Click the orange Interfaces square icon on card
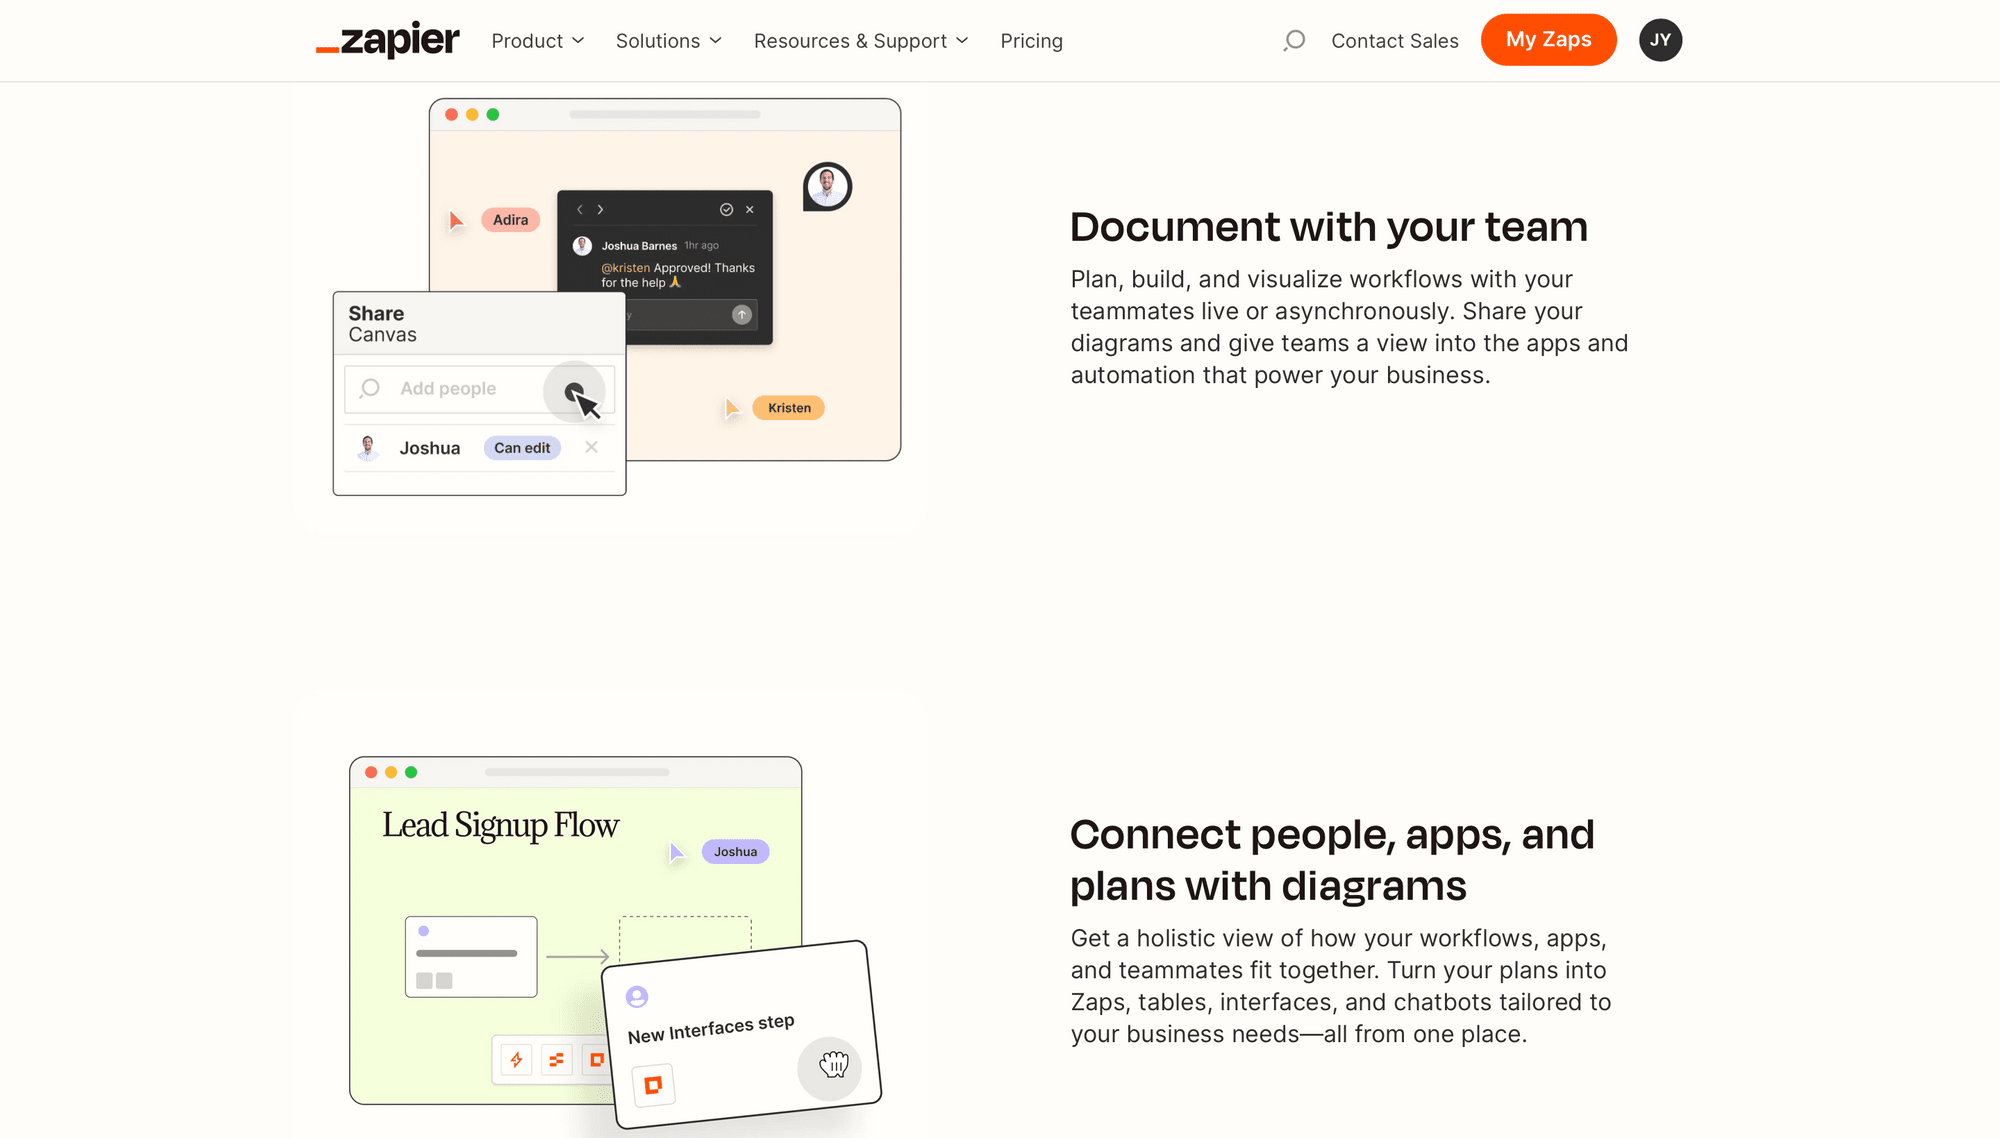The width and height of the screenshot is (2000, 1138). [x=653, y=1085]
